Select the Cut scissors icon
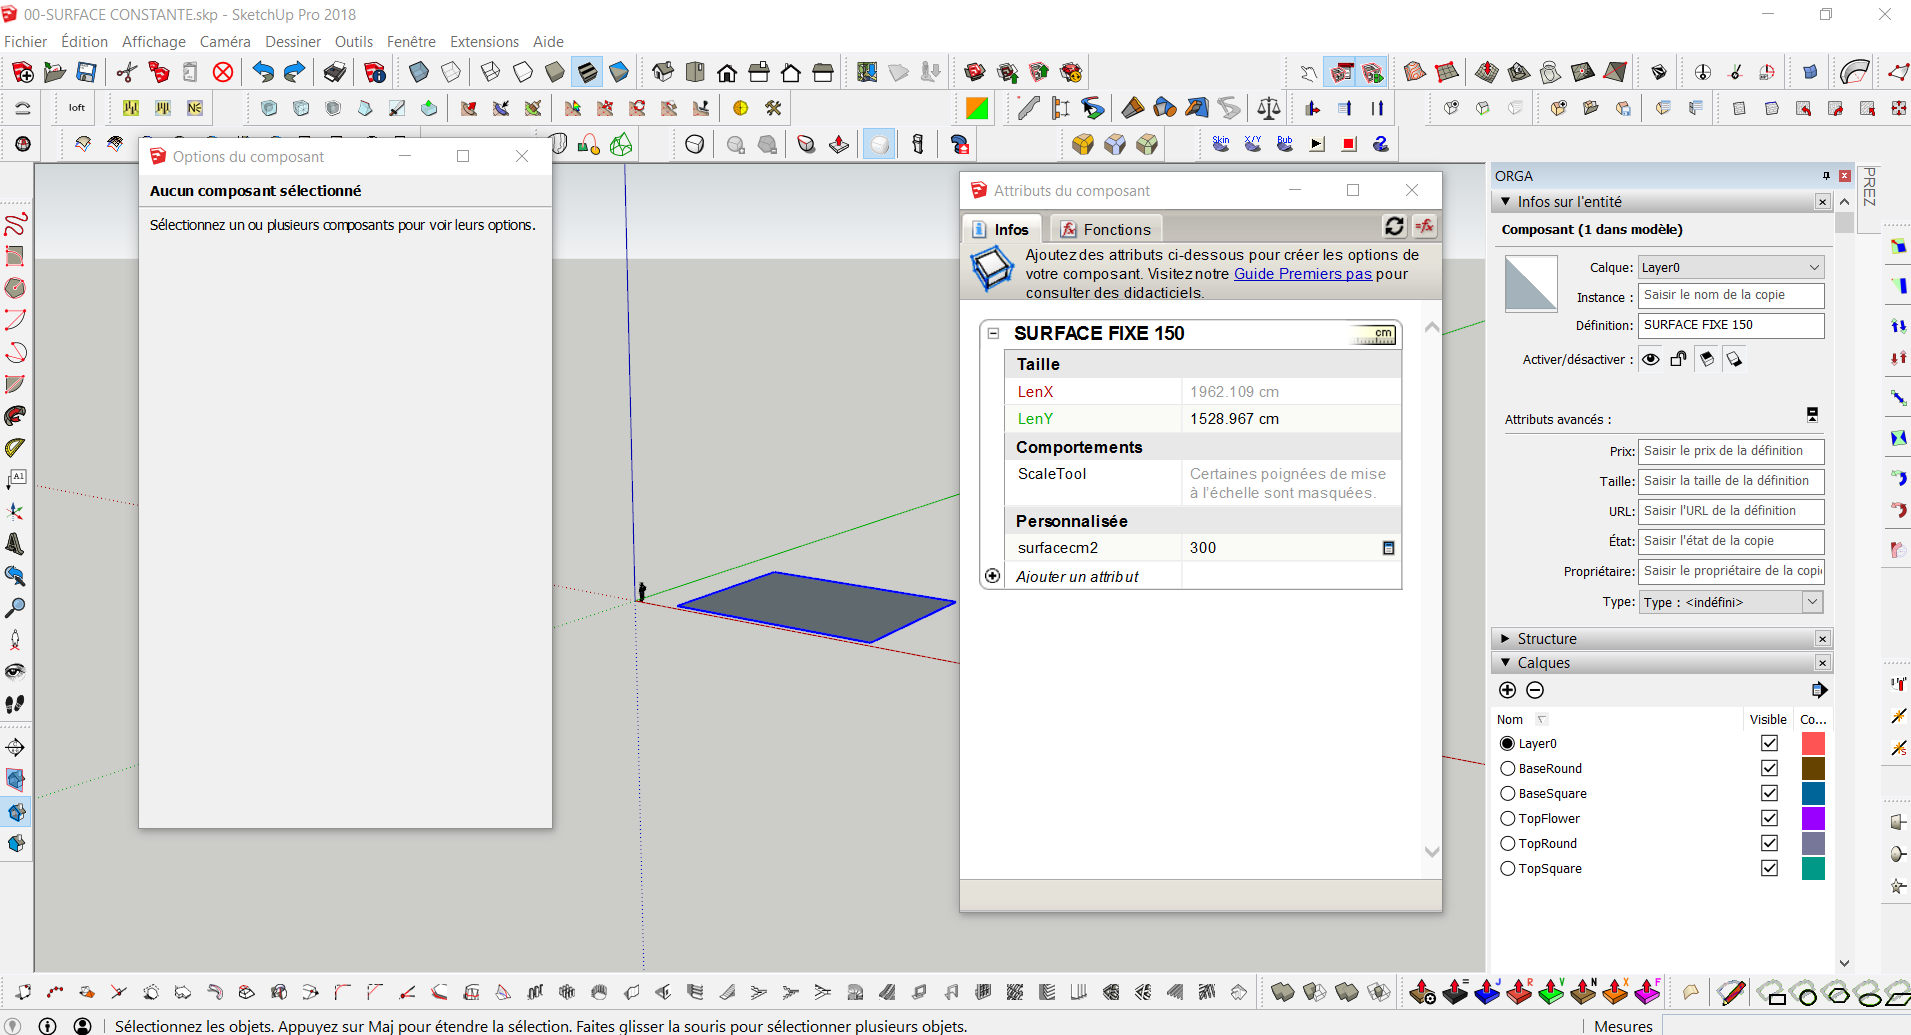 click(126, 72)
